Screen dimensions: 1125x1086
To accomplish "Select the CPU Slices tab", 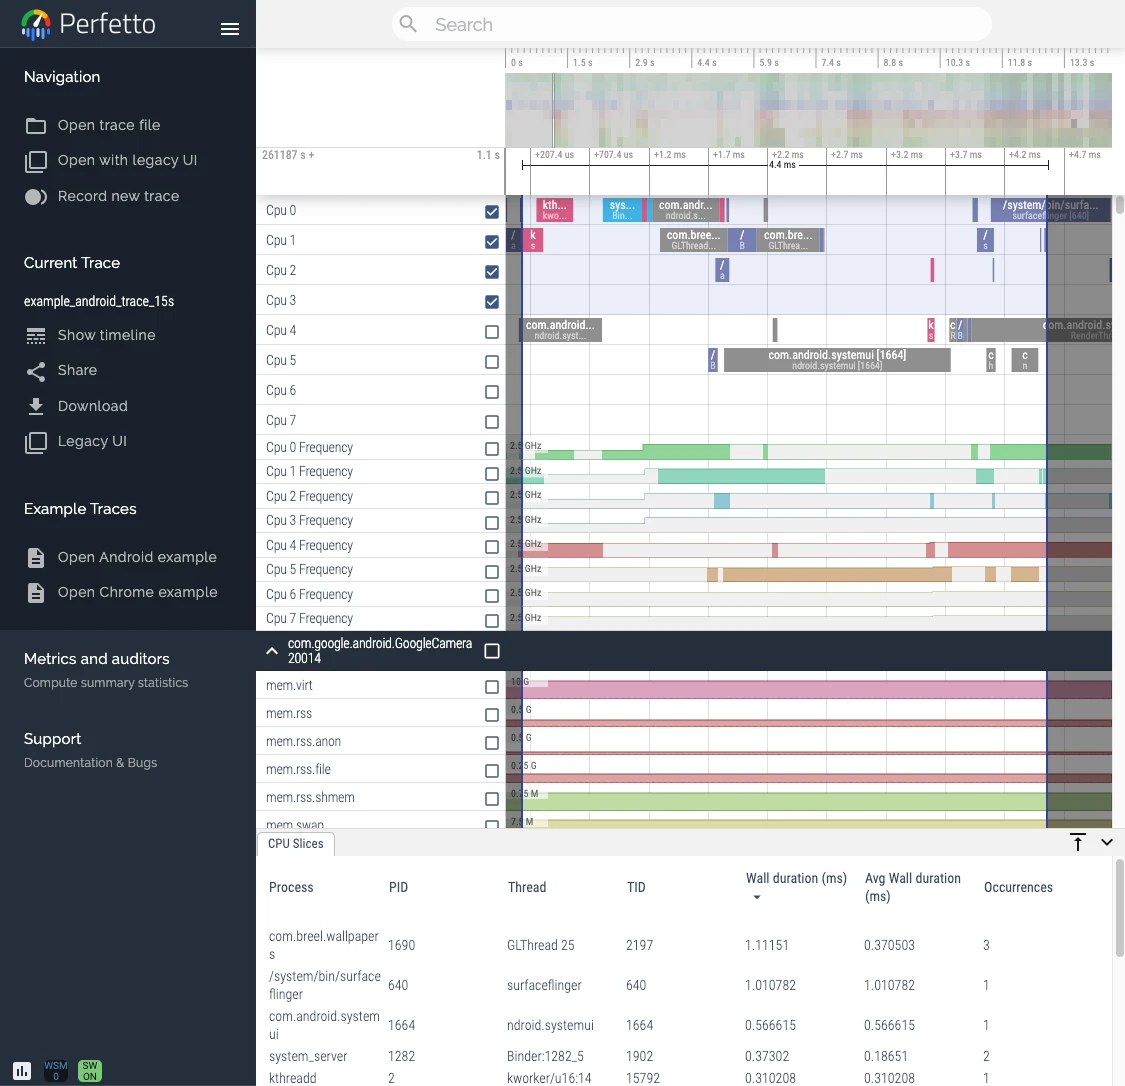I will click(x=296, y=844).
